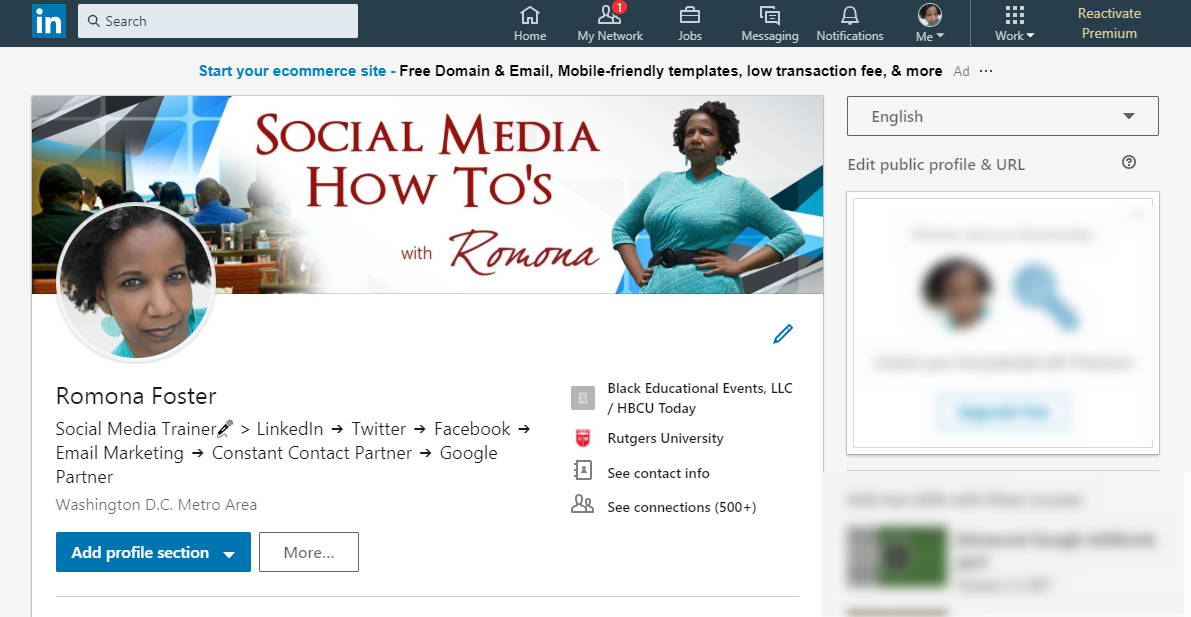This screenshot has height=617, width=1191.
Task: Open the Home icon in navbar
Action: (x=529, y=15)
